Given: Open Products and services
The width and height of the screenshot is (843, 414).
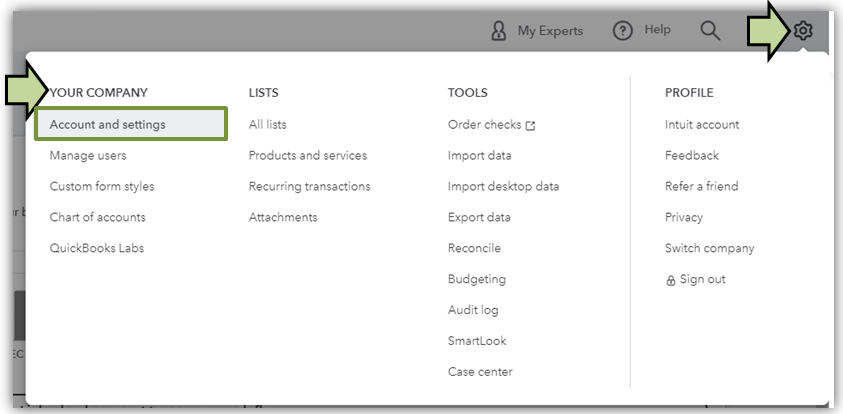Looking at the screenshot, I should pos(308,155).
